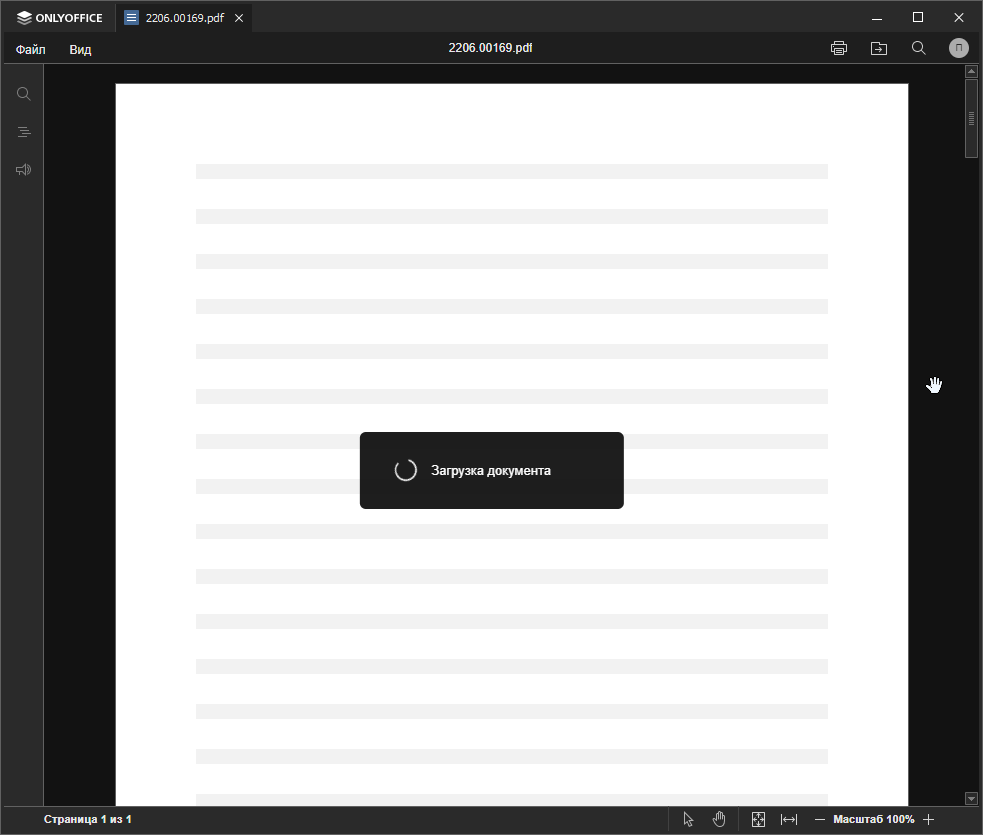Screen dimensions: 983x835
Task: Open the document Navigation headings panel
Action: (23, 131)
